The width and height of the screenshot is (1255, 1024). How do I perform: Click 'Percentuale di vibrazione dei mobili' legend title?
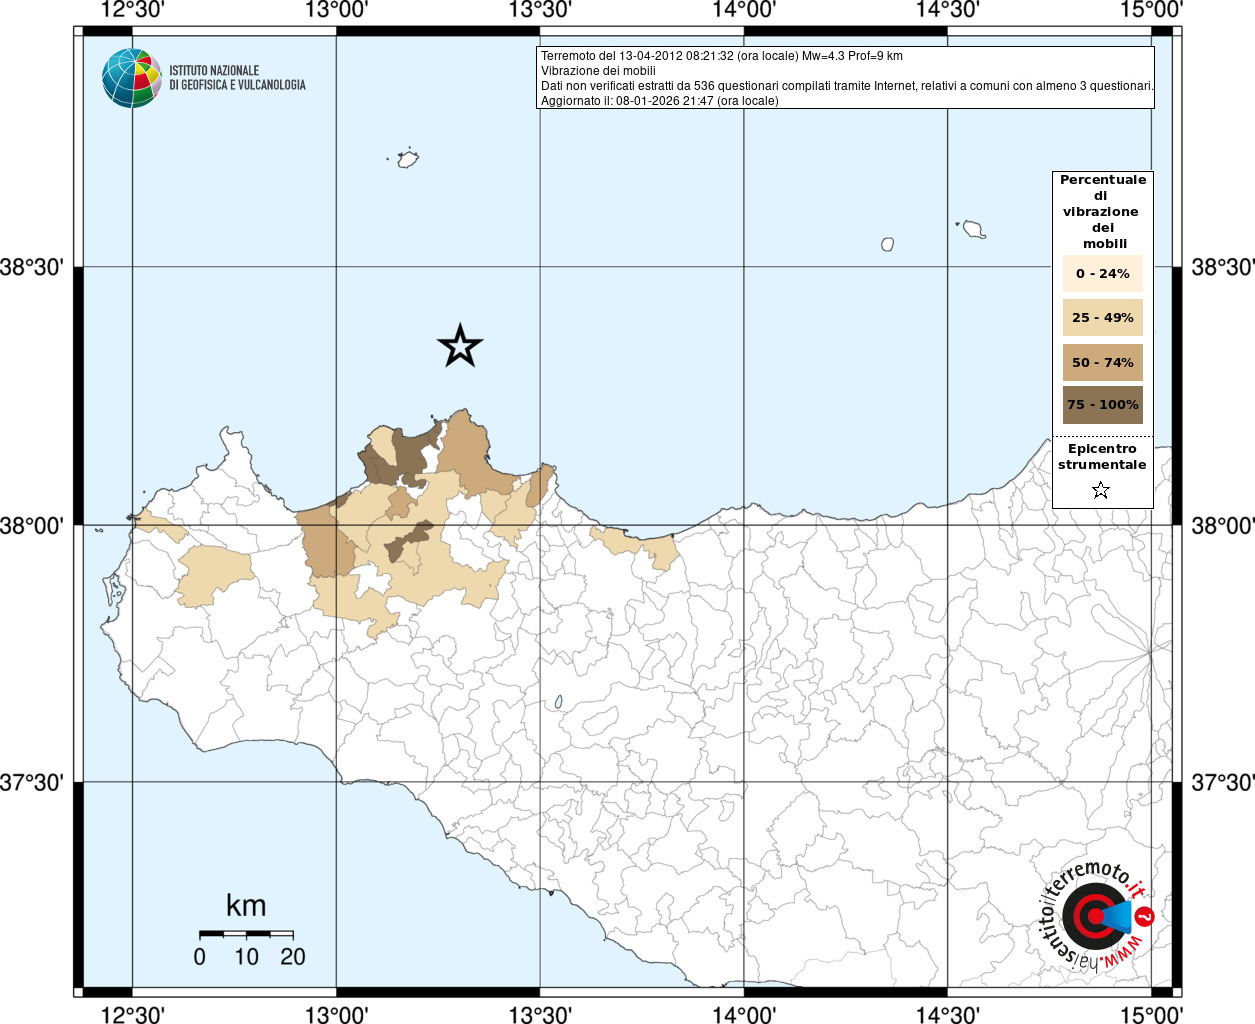1103,212
